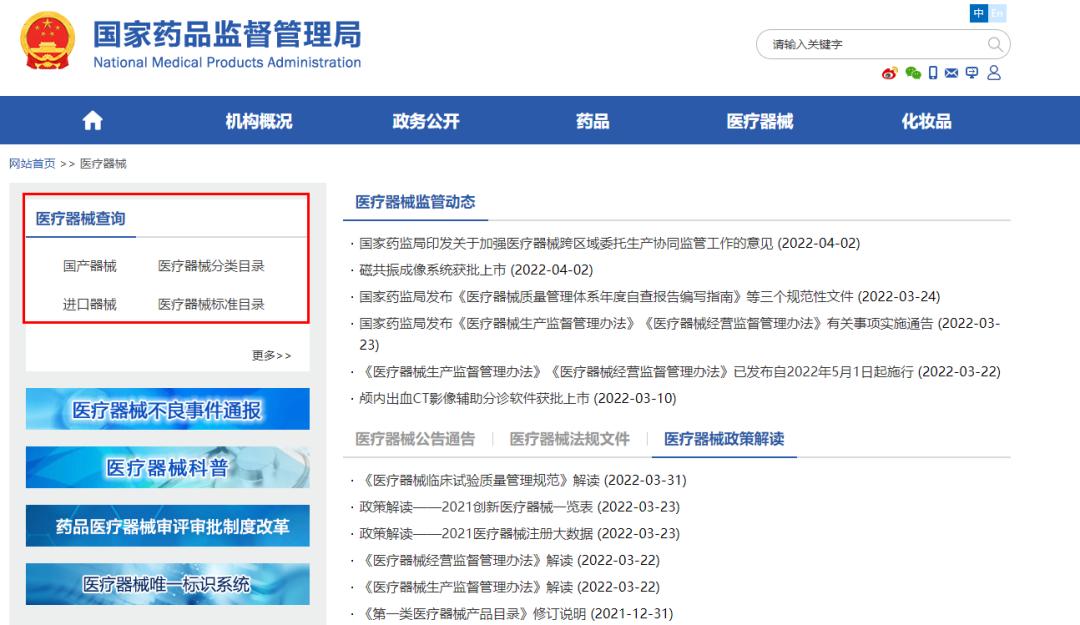Open 医疗器械标准目录 link
The height and width of the screenshot is (625, 1080).
tap(211, 305)
